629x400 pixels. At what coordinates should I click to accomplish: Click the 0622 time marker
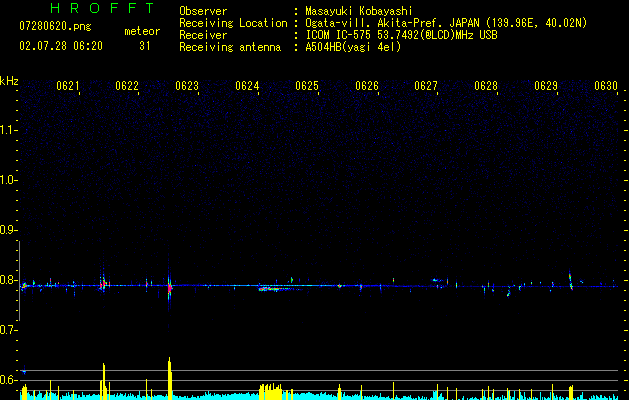[x=127, y=85]
